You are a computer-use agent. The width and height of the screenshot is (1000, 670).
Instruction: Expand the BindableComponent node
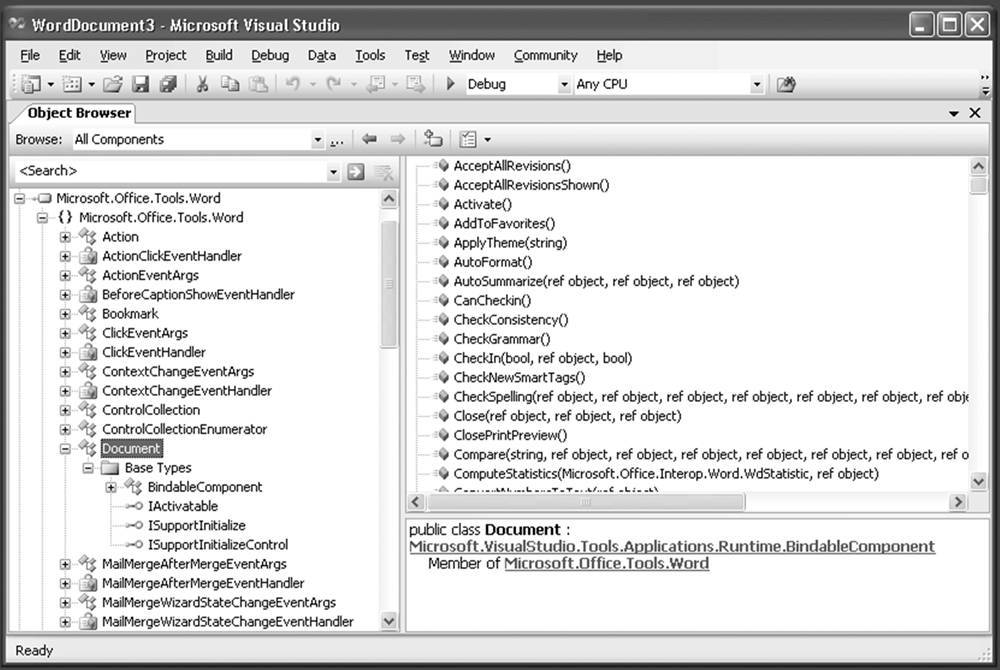tap(111, 487)
